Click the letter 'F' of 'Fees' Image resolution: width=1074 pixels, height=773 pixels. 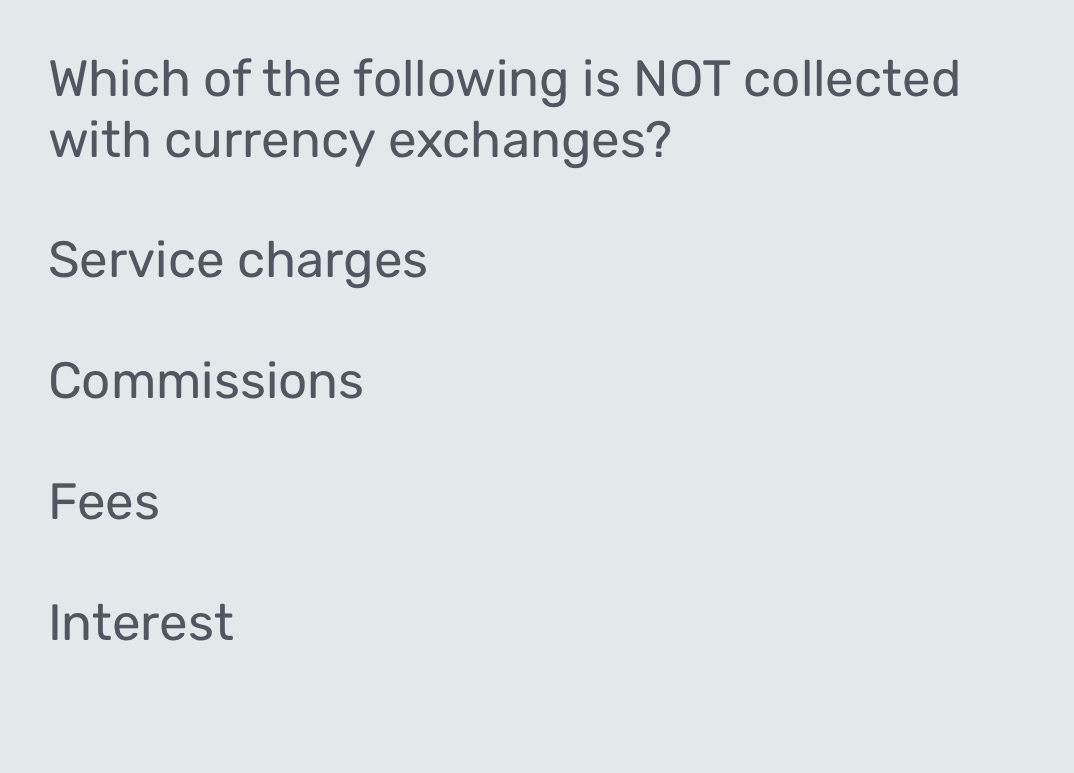coord(62,502)
